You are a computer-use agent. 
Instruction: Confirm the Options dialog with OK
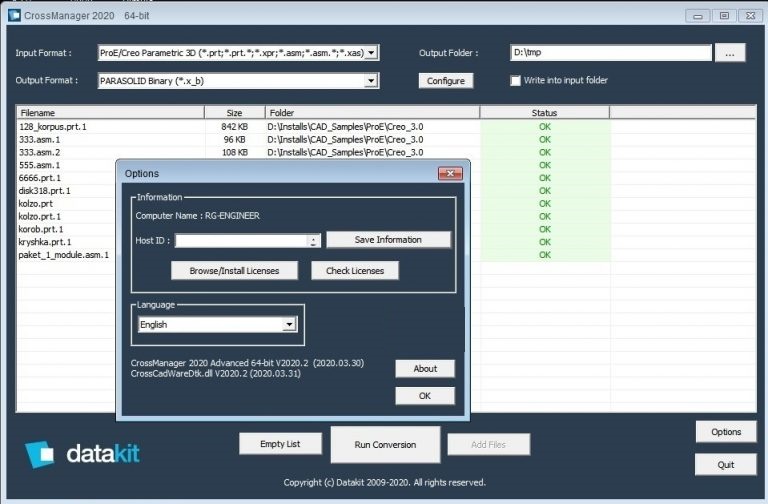pos(425,396)
